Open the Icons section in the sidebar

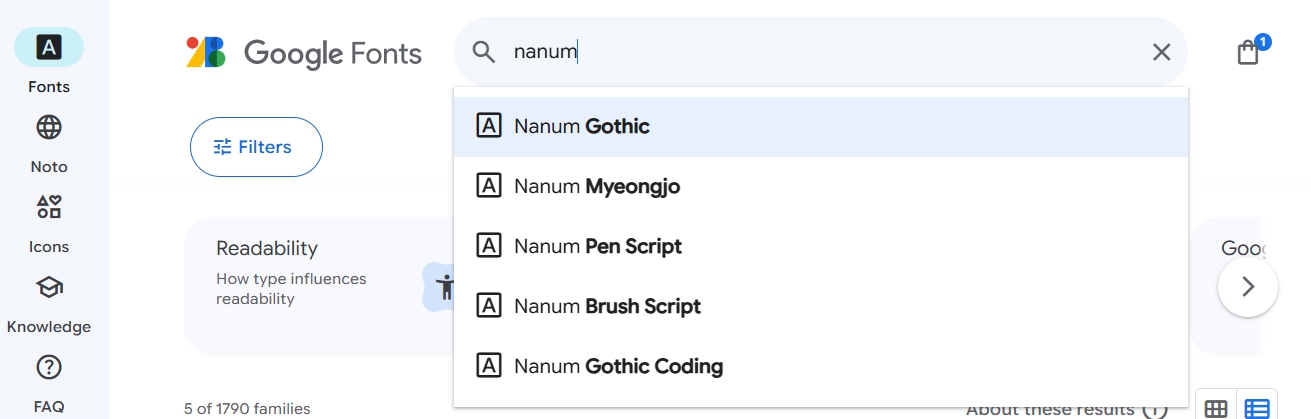click(49, 220)
